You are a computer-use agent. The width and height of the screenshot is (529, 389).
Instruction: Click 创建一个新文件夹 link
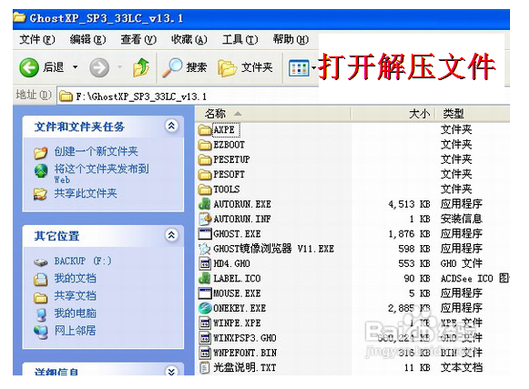click(96, 151)
